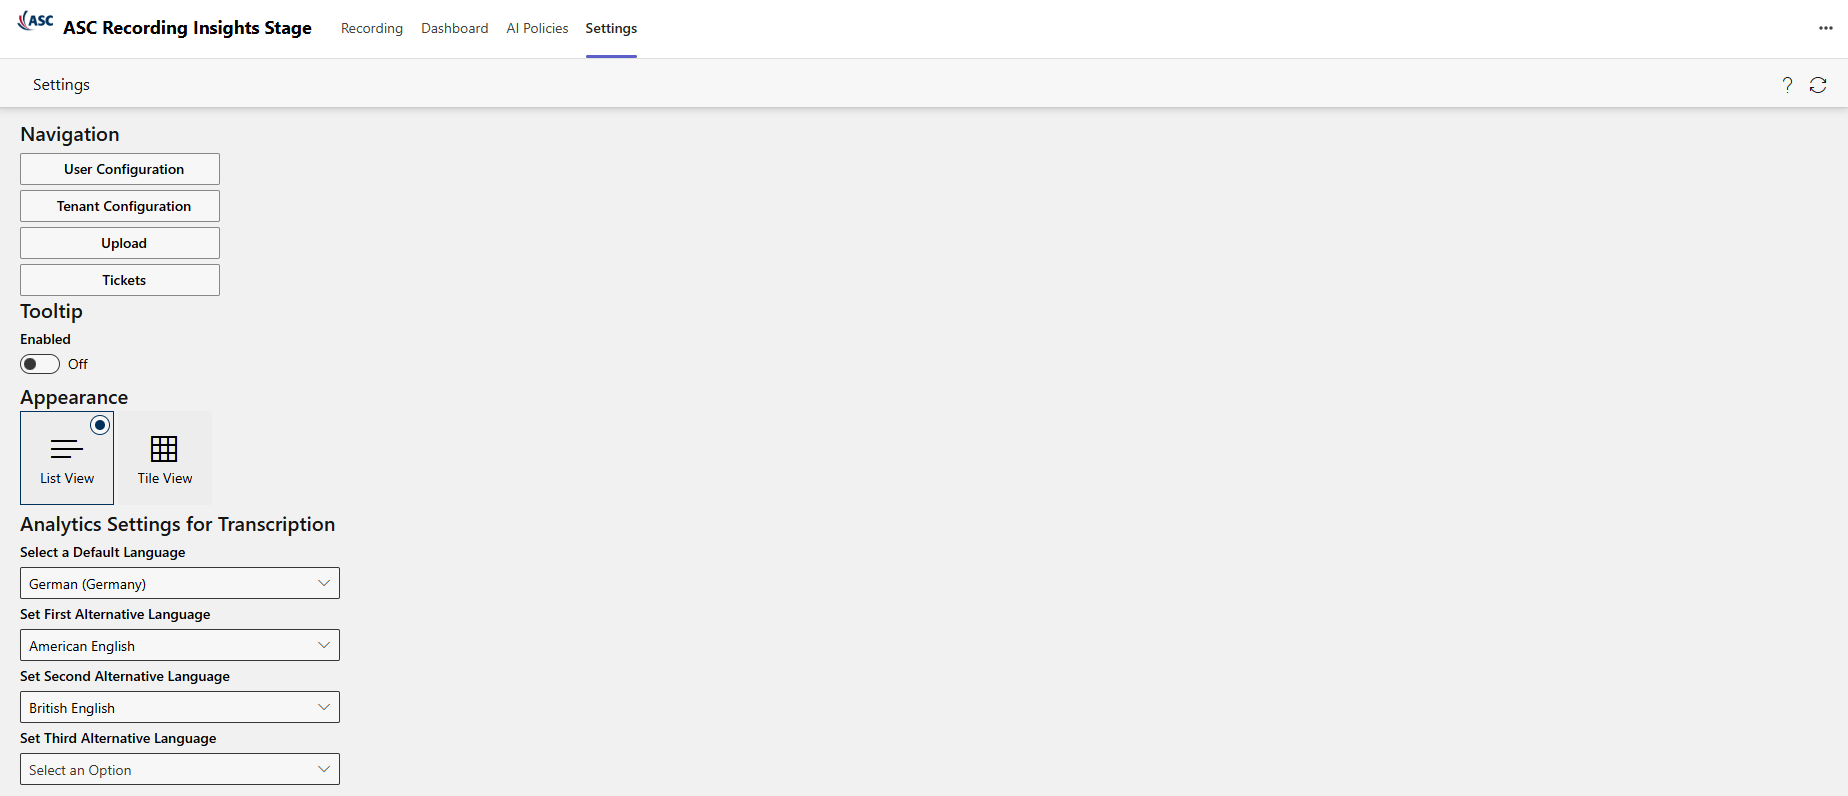Image resolution: width=1848 pixels, height=796 pixels.
Task: Open First Alternative Language dropdown
Action: tap(180, 645)
